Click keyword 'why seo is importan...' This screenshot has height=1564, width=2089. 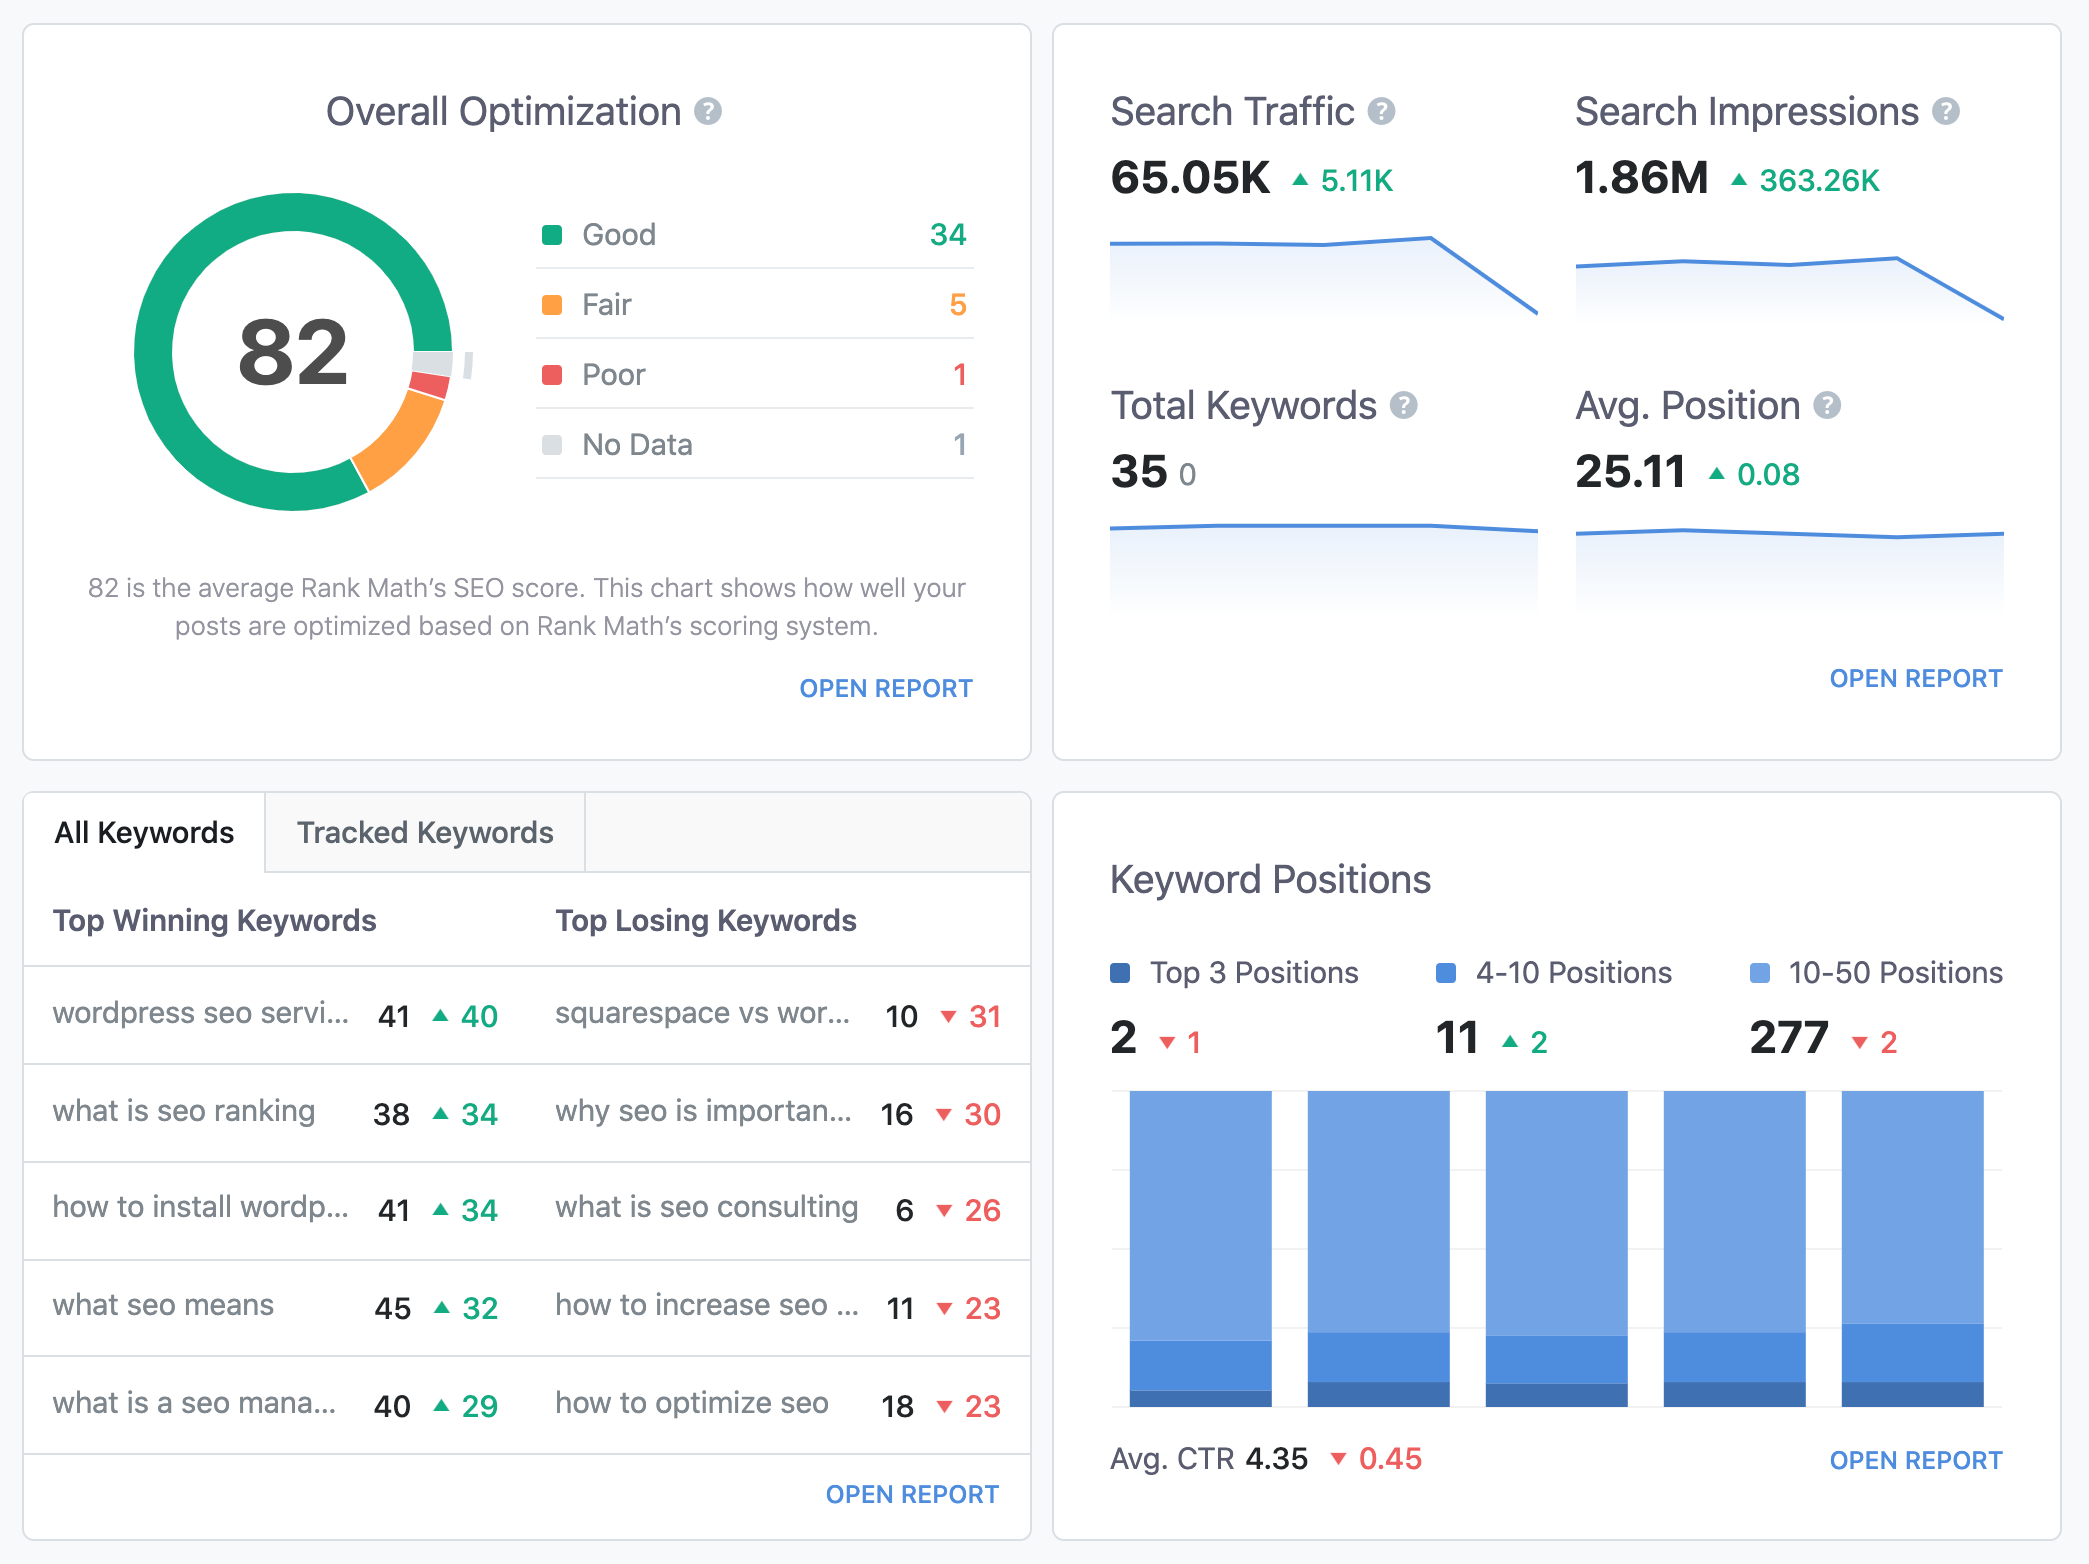[x=704, y=1111]
